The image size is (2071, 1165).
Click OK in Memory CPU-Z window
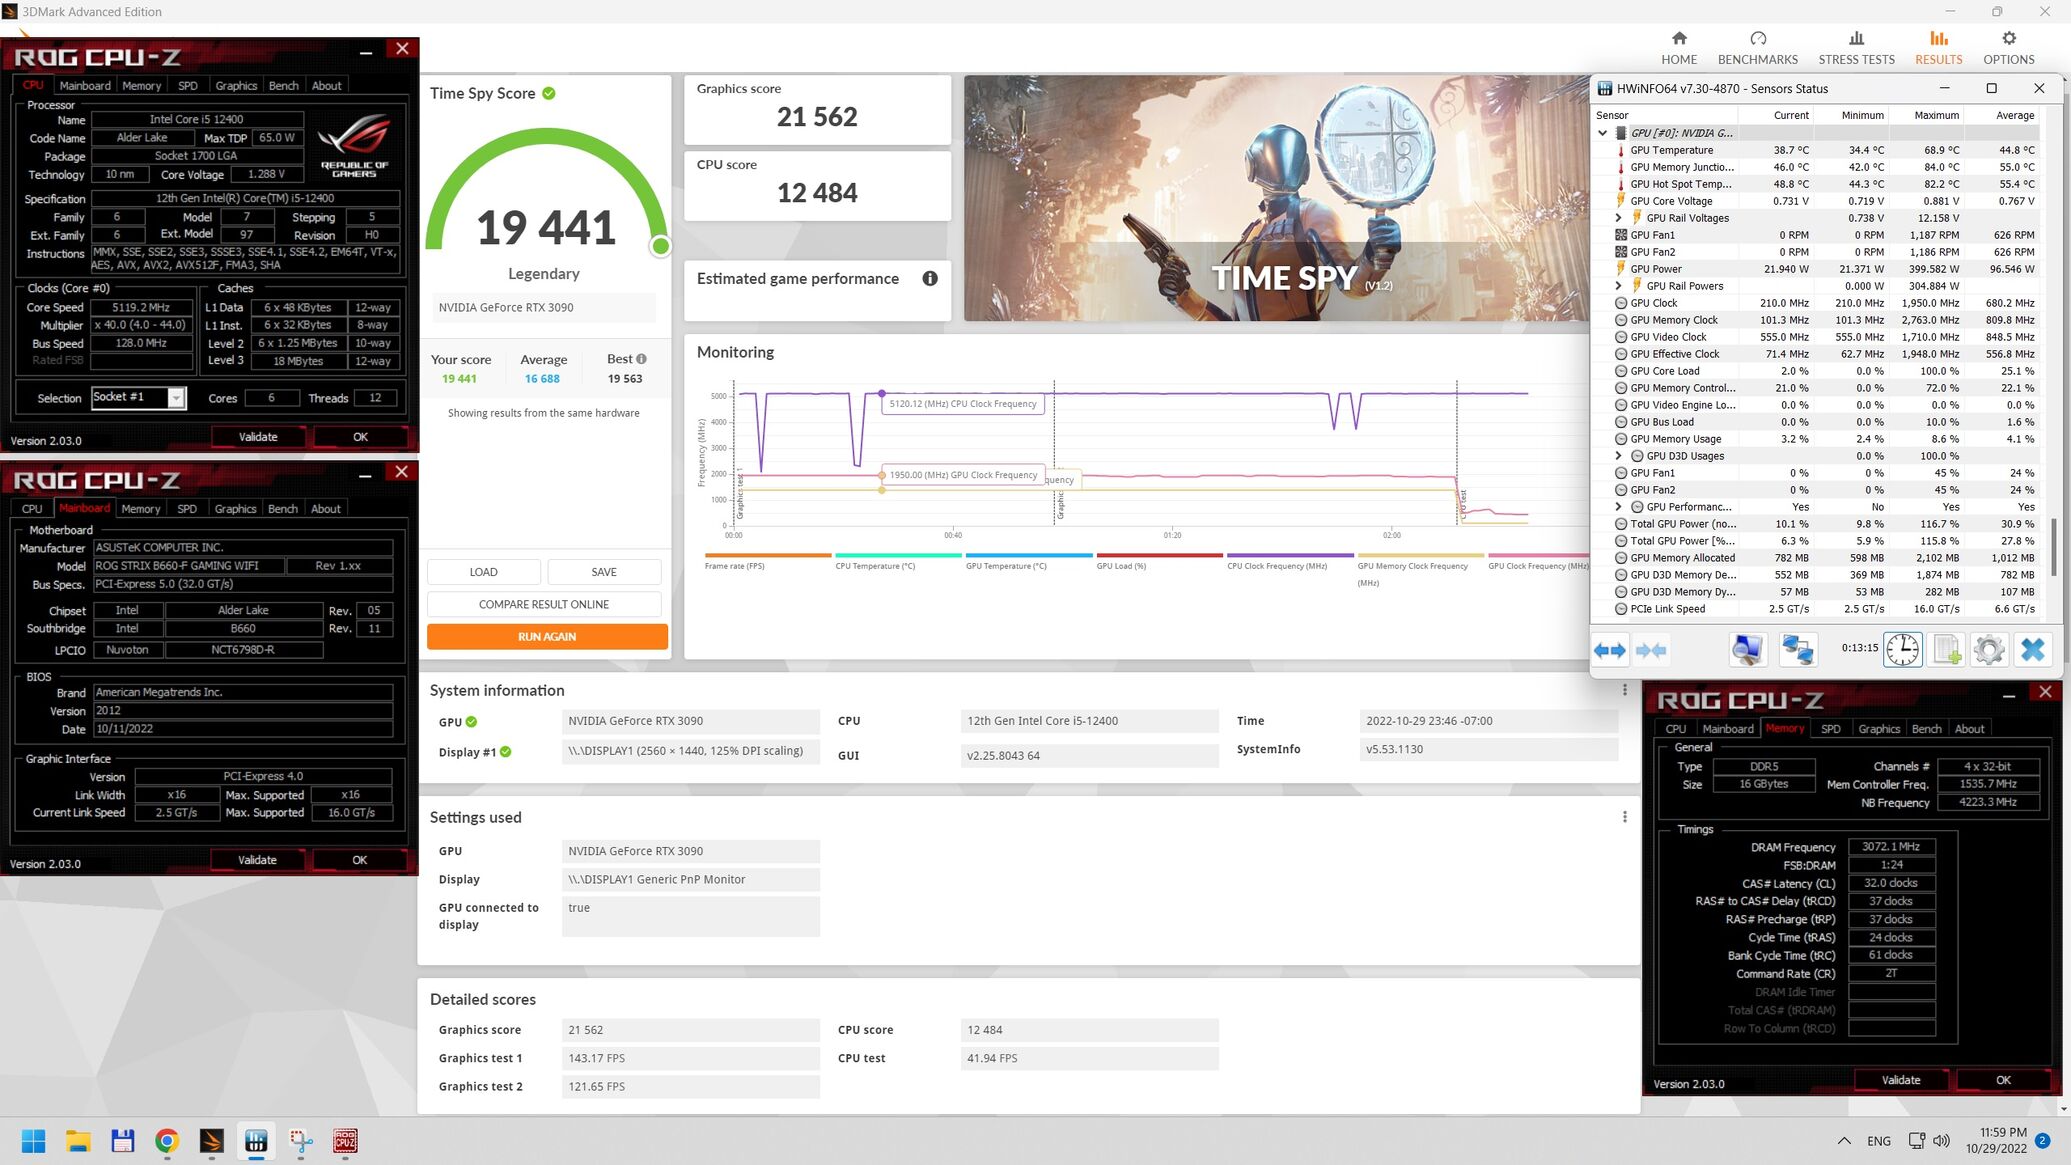(x=2003, y=1080)
